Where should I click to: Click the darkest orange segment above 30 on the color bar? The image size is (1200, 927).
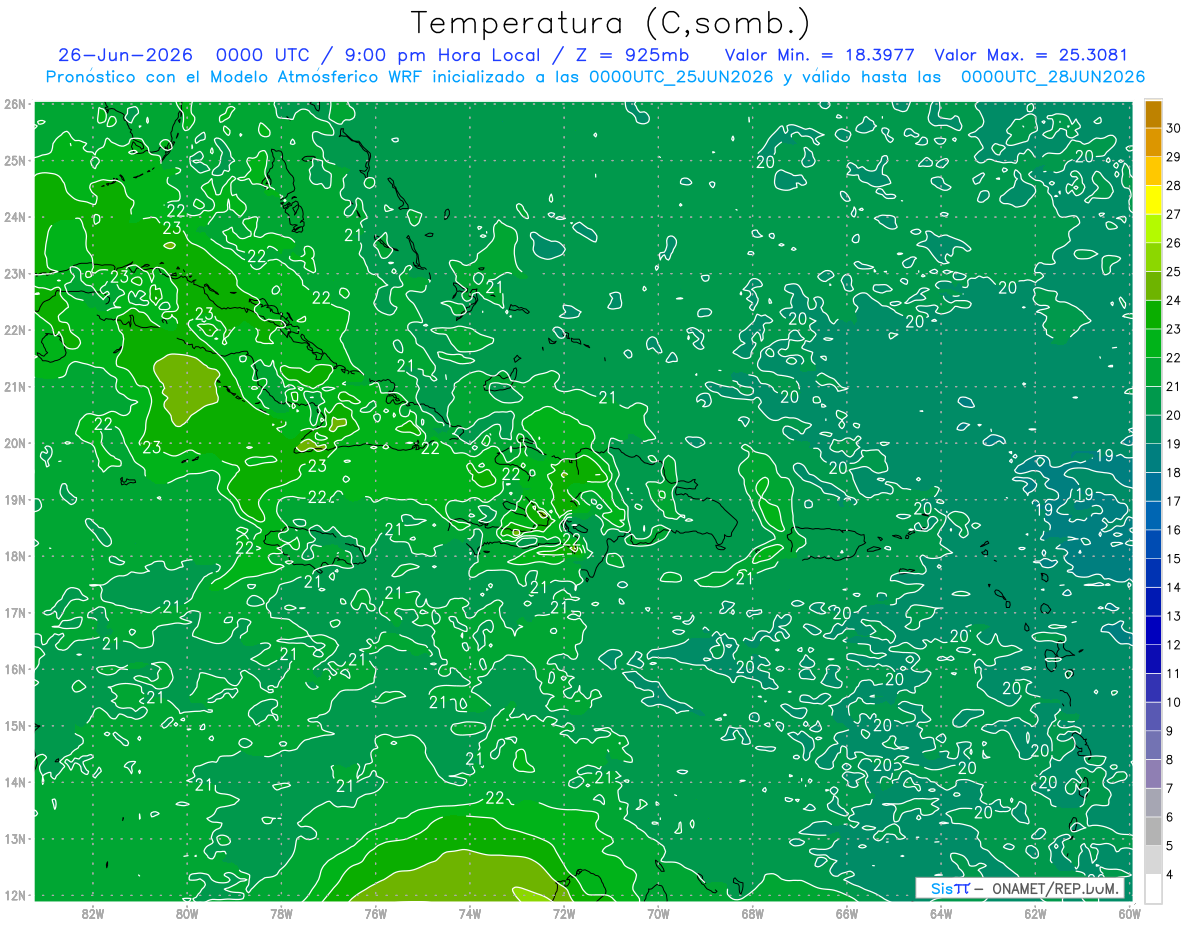coord(1153,113)
